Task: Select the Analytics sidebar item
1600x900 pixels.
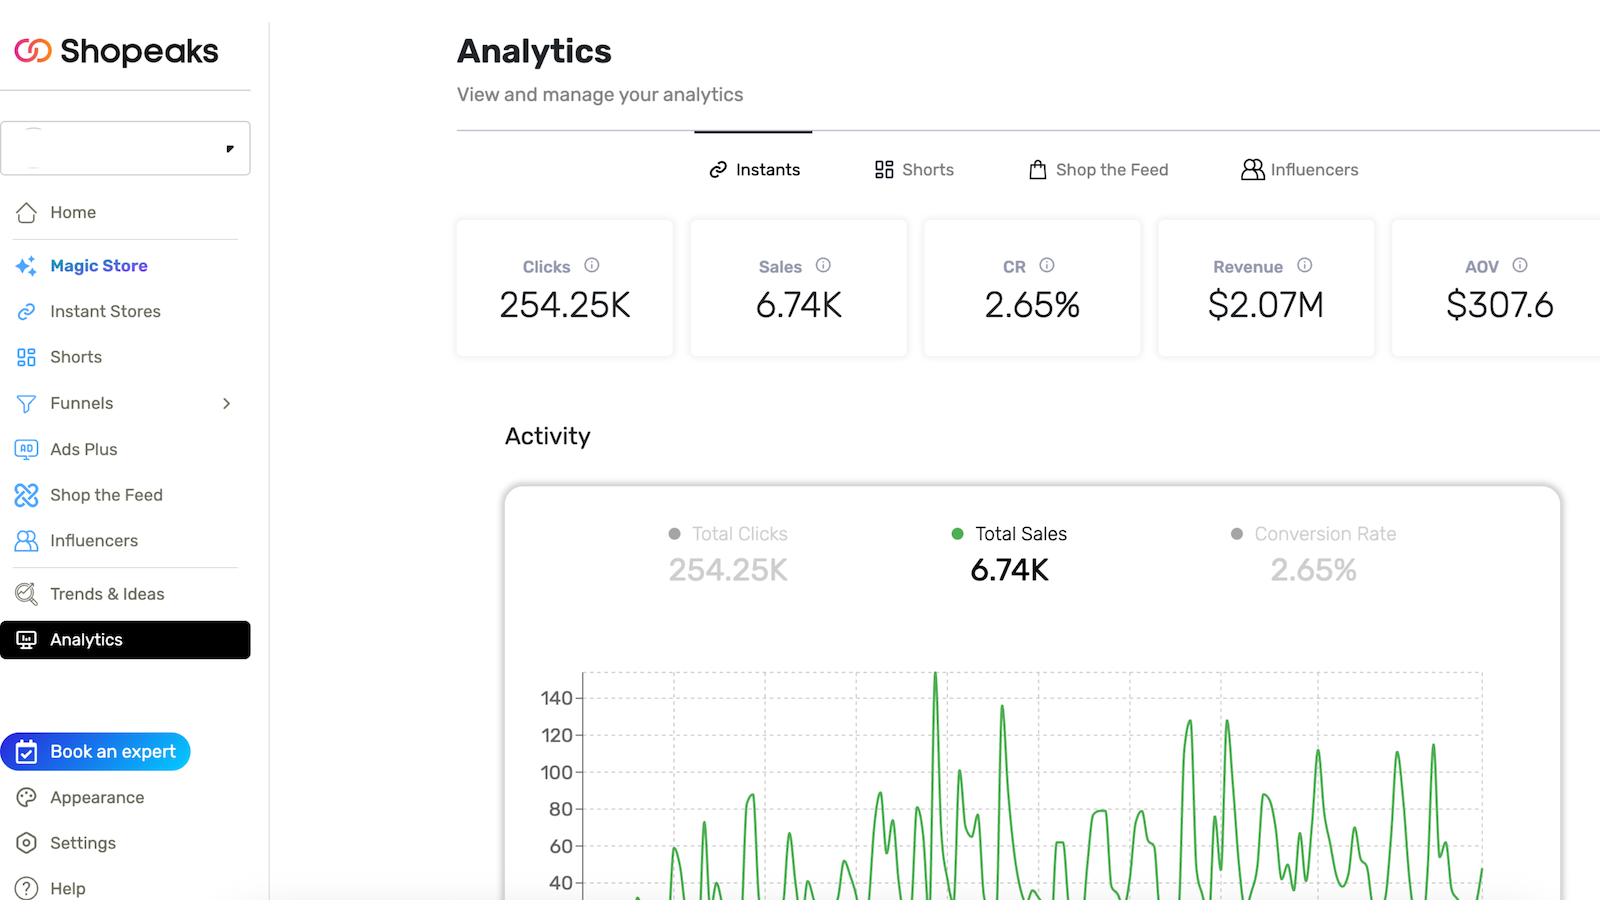Action: point(86,639)
